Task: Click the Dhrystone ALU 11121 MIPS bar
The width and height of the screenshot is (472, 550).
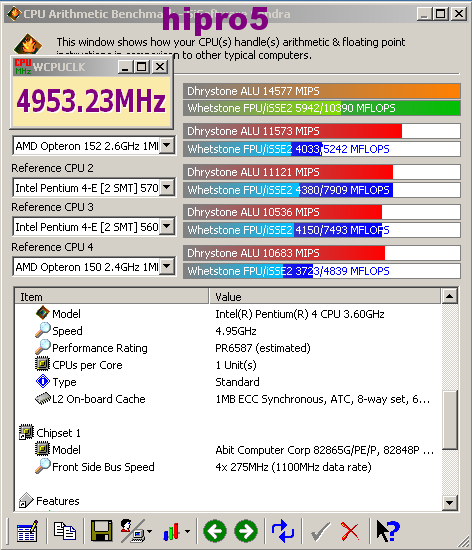Action: tap(322, 172)
